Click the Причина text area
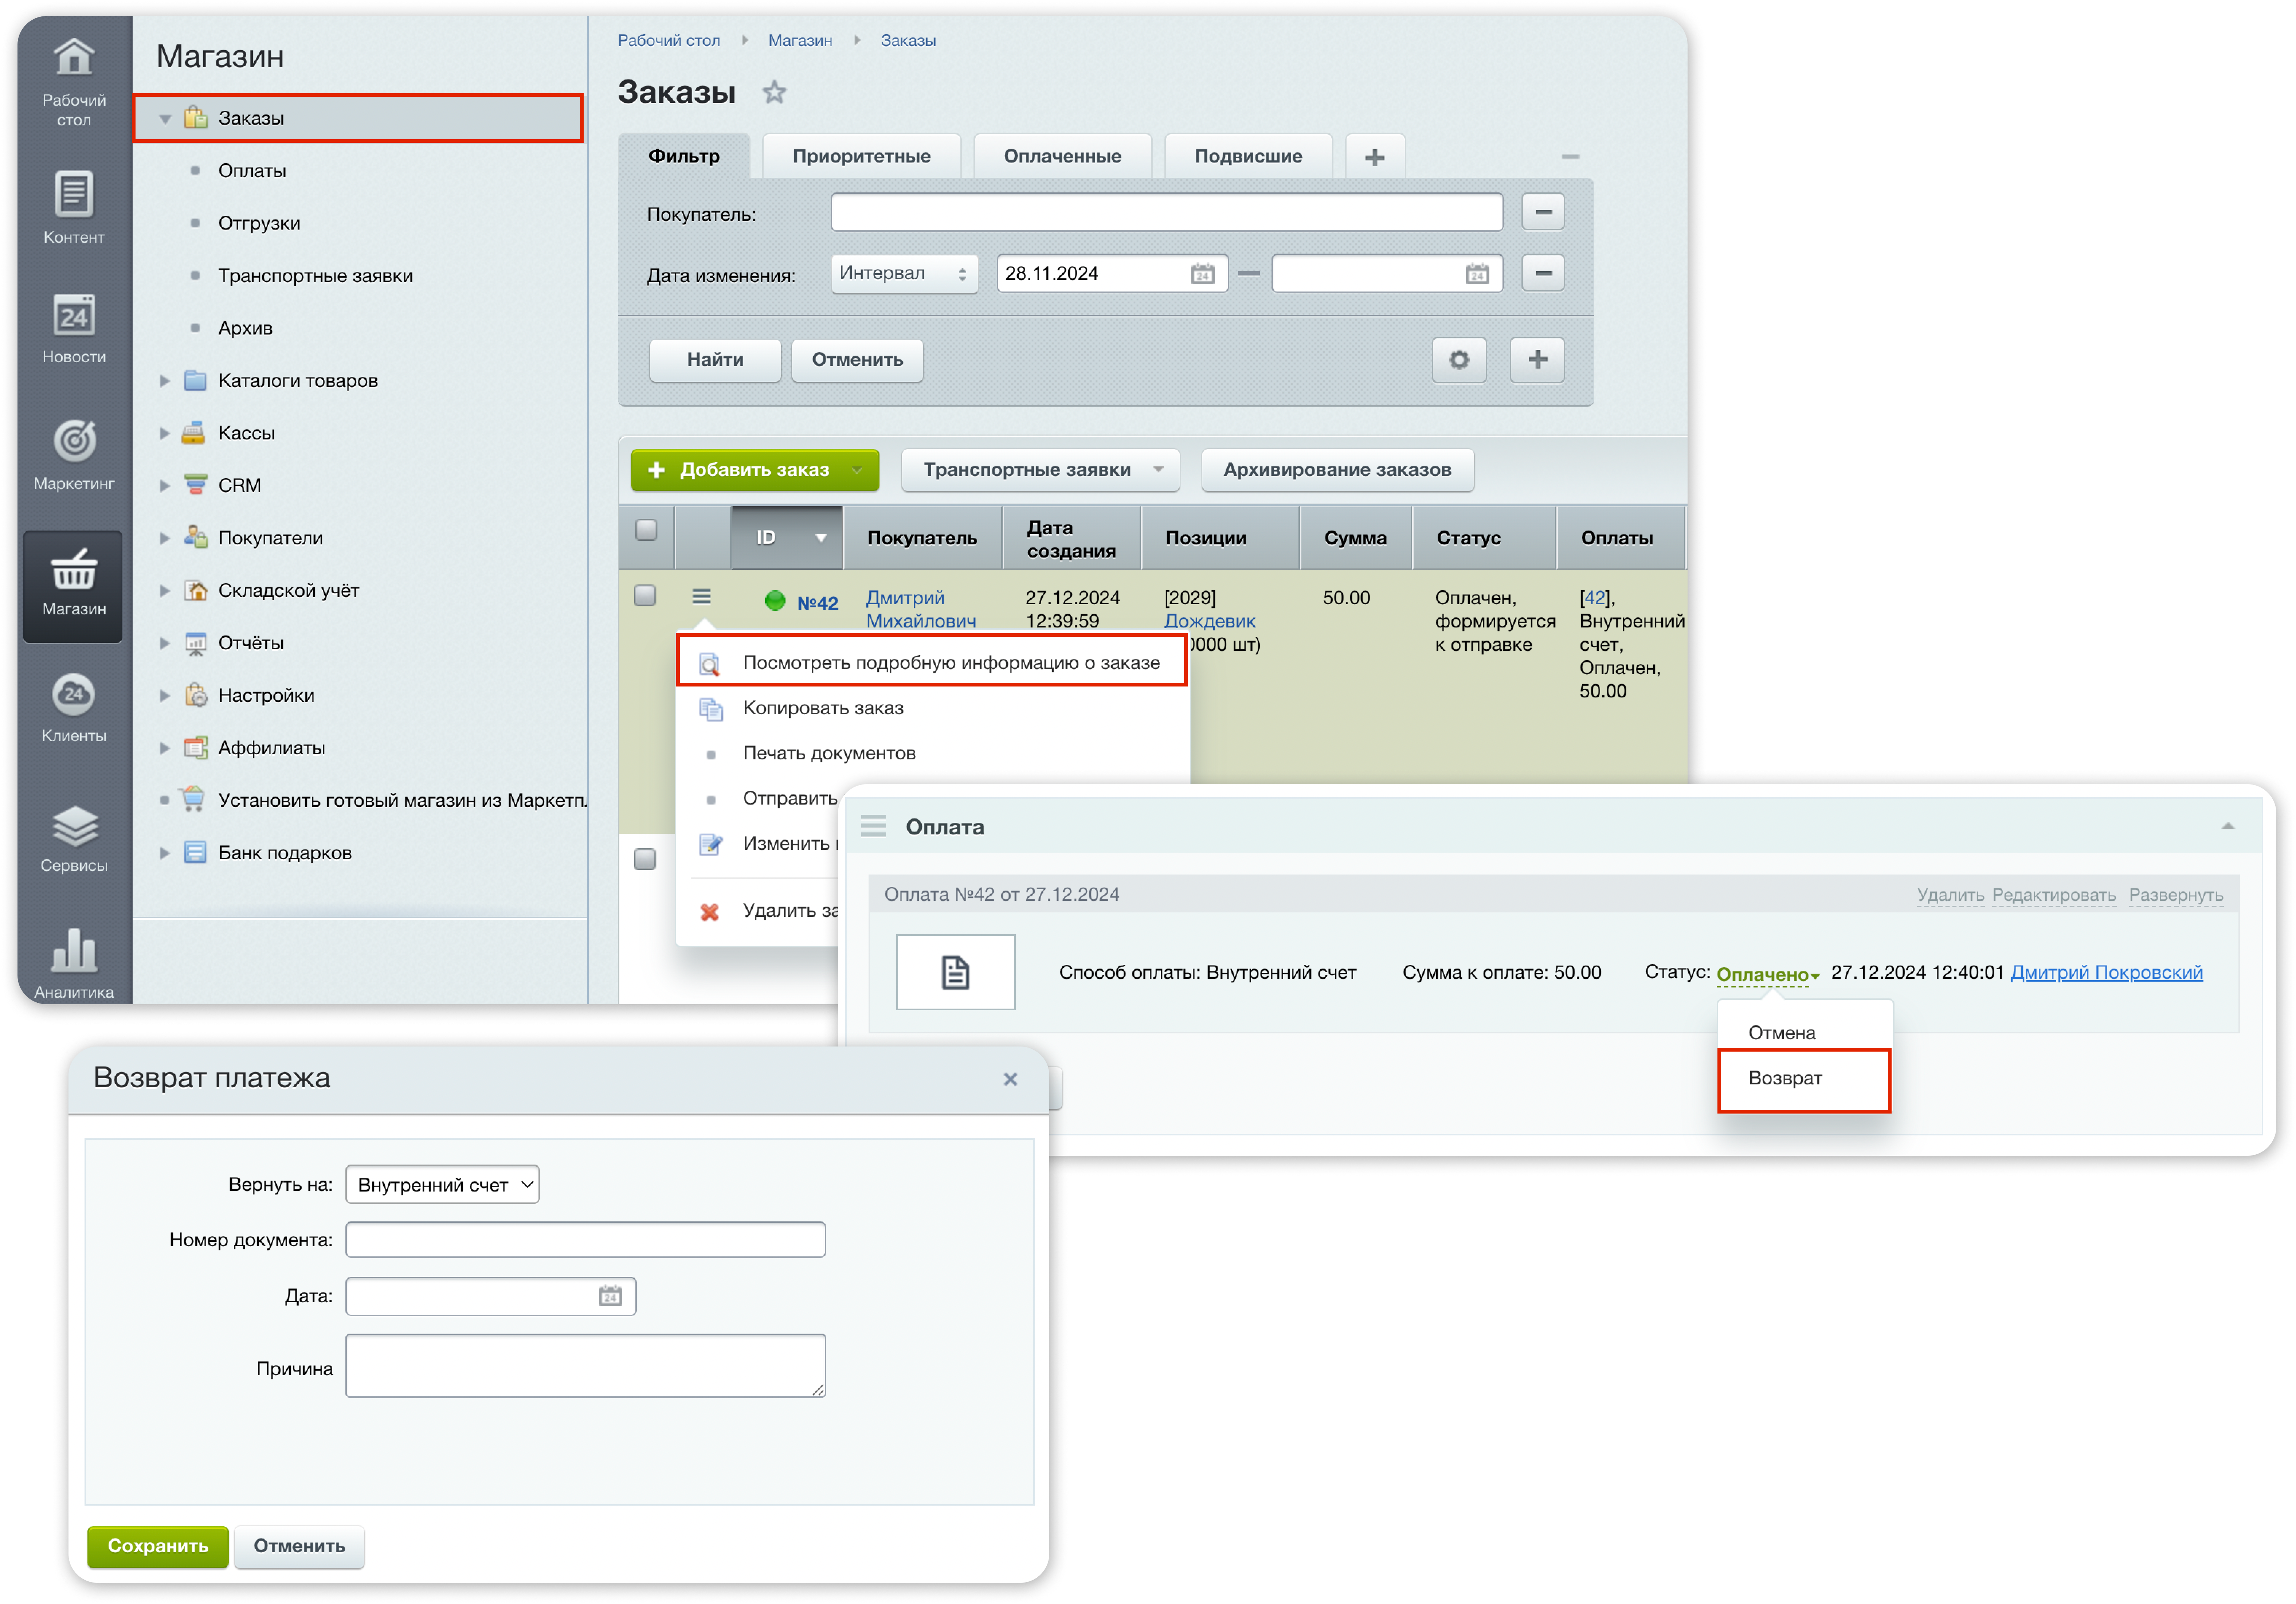This screenshot has height=1604, width=2296. click(x=586, y=1366)
